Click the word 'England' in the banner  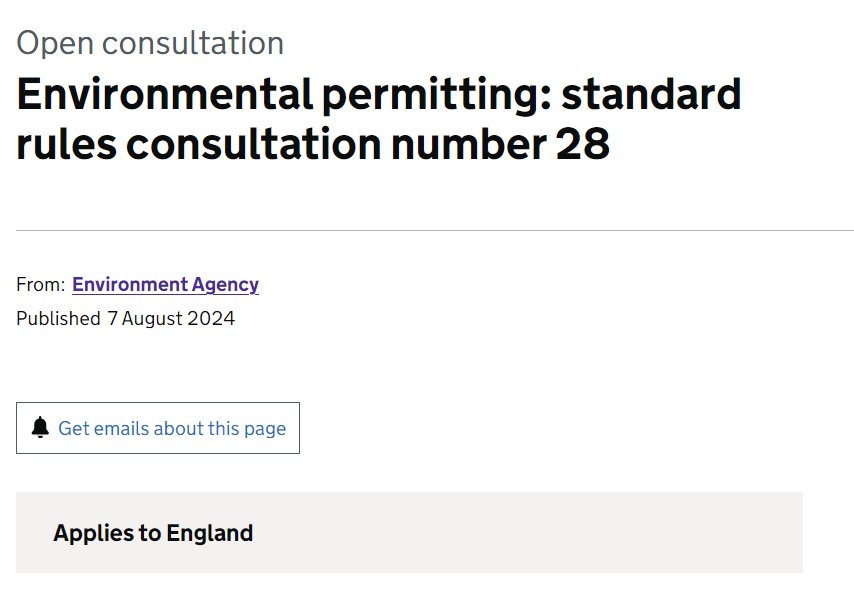tap(210, 533)
